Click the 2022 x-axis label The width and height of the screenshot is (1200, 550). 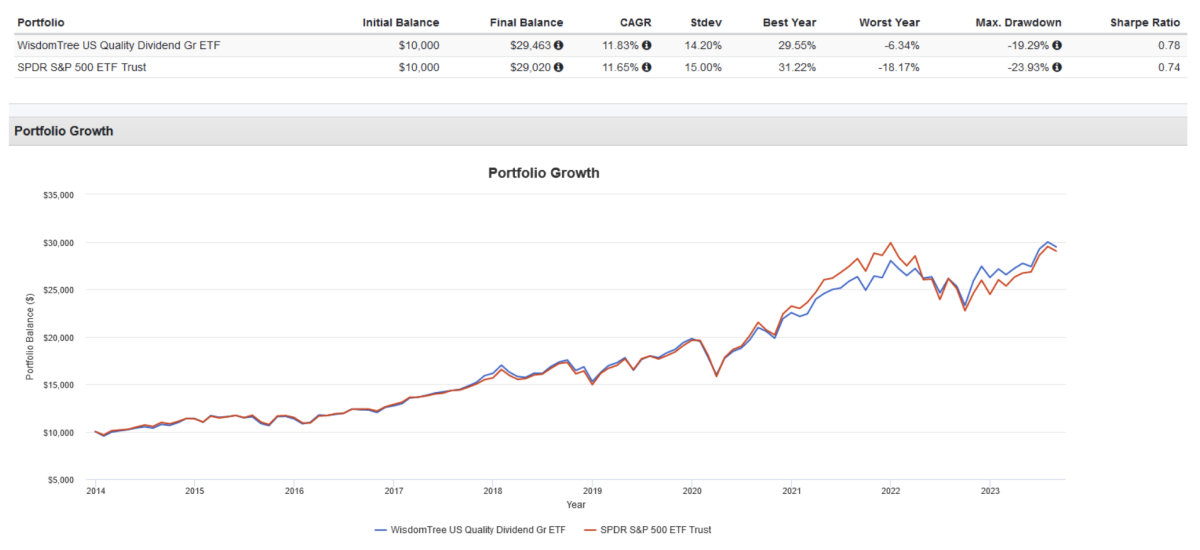pos(890,492)
